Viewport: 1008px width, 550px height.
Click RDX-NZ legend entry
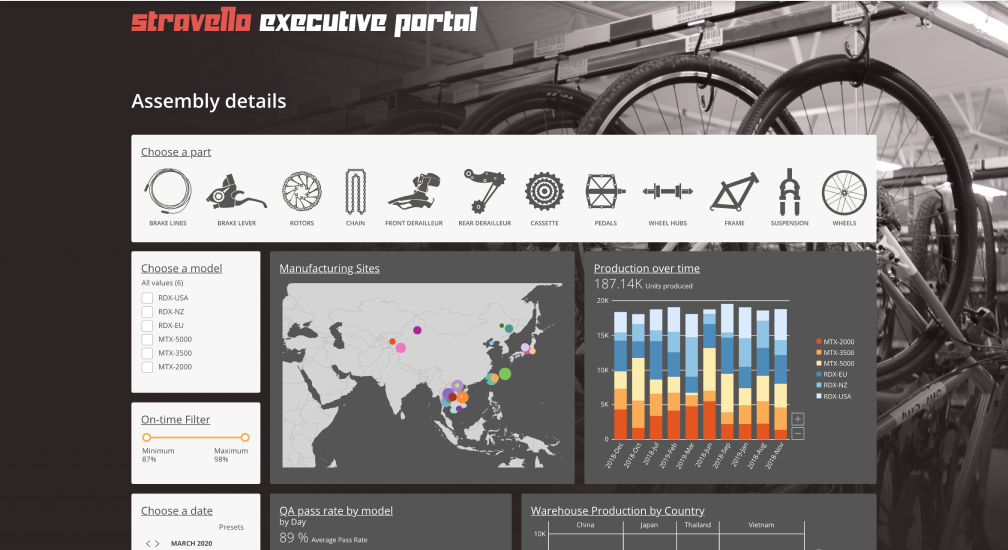coord(832,386)
